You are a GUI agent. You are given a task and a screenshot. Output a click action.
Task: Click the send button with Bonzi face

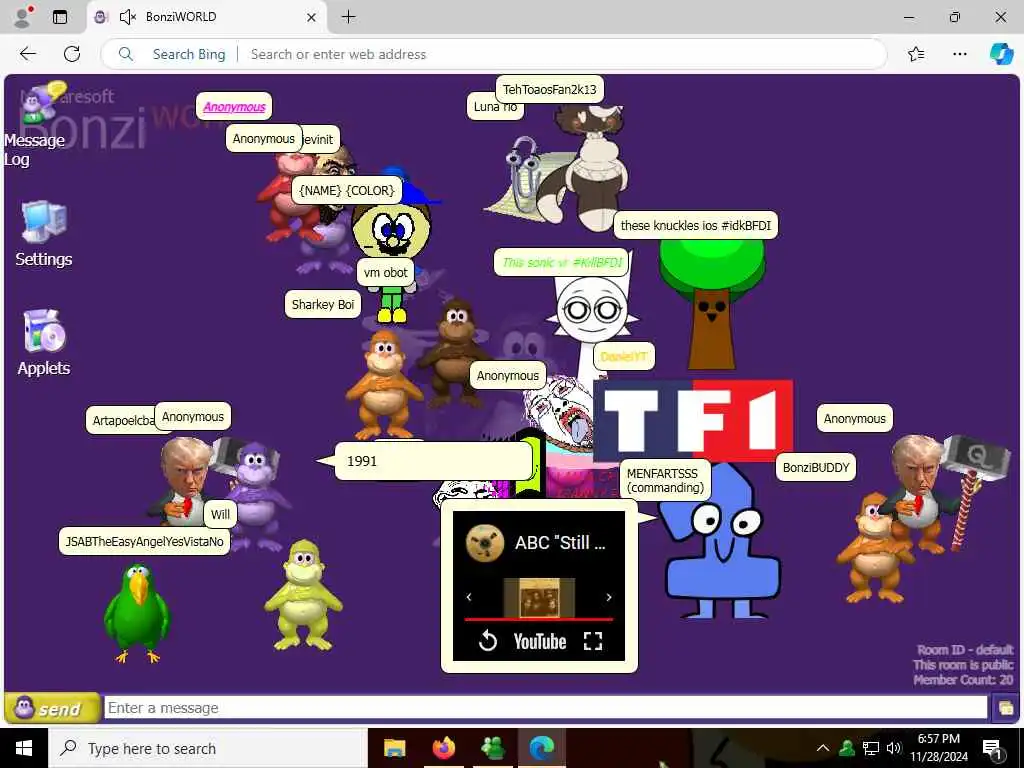click(x=53, y=708)
